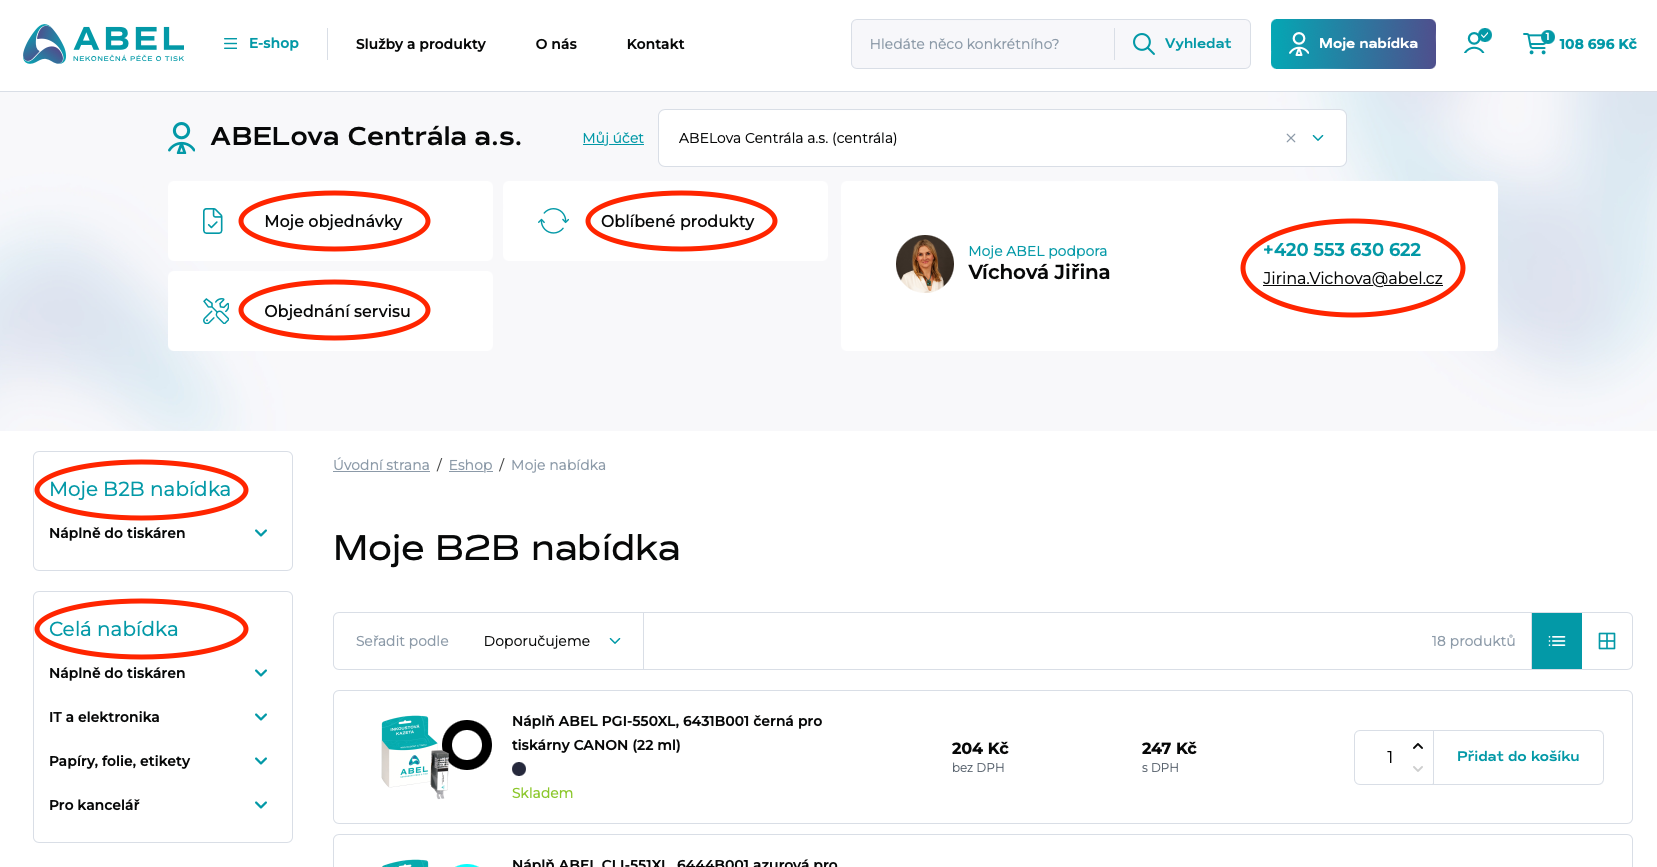Click cart total 108 696 Kč
Image resolution: width=1657 pixels, height=867 pixels.
click(x=1597, y=44)
